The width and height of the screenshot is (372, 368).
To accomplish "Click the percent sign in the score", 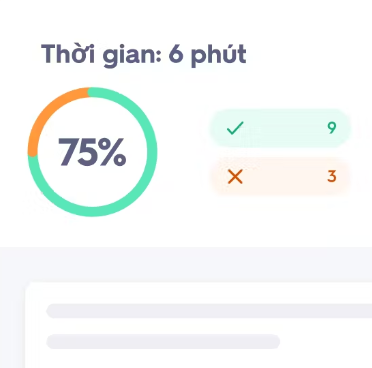I will point(112,152).
